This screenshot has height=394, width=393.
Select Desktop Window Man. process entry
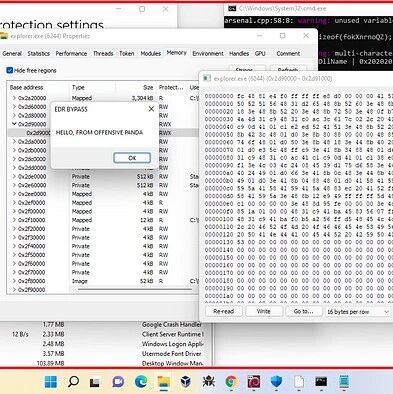[172, 363]
